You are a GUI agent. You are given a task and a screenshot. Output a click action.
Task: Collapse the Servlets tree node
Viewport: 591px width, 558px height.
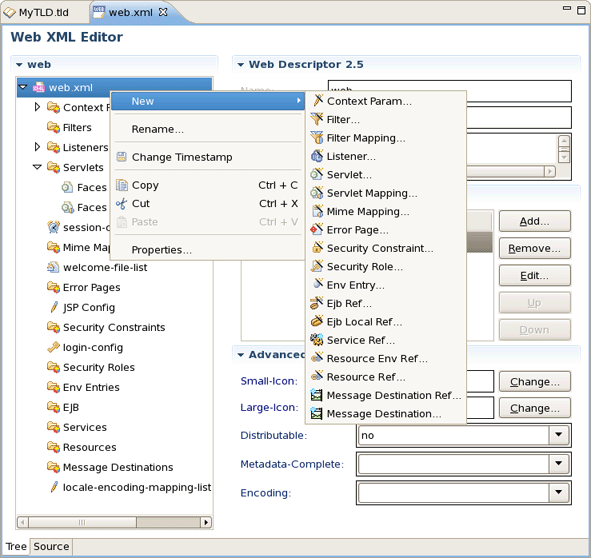click(x=37, y=167)
